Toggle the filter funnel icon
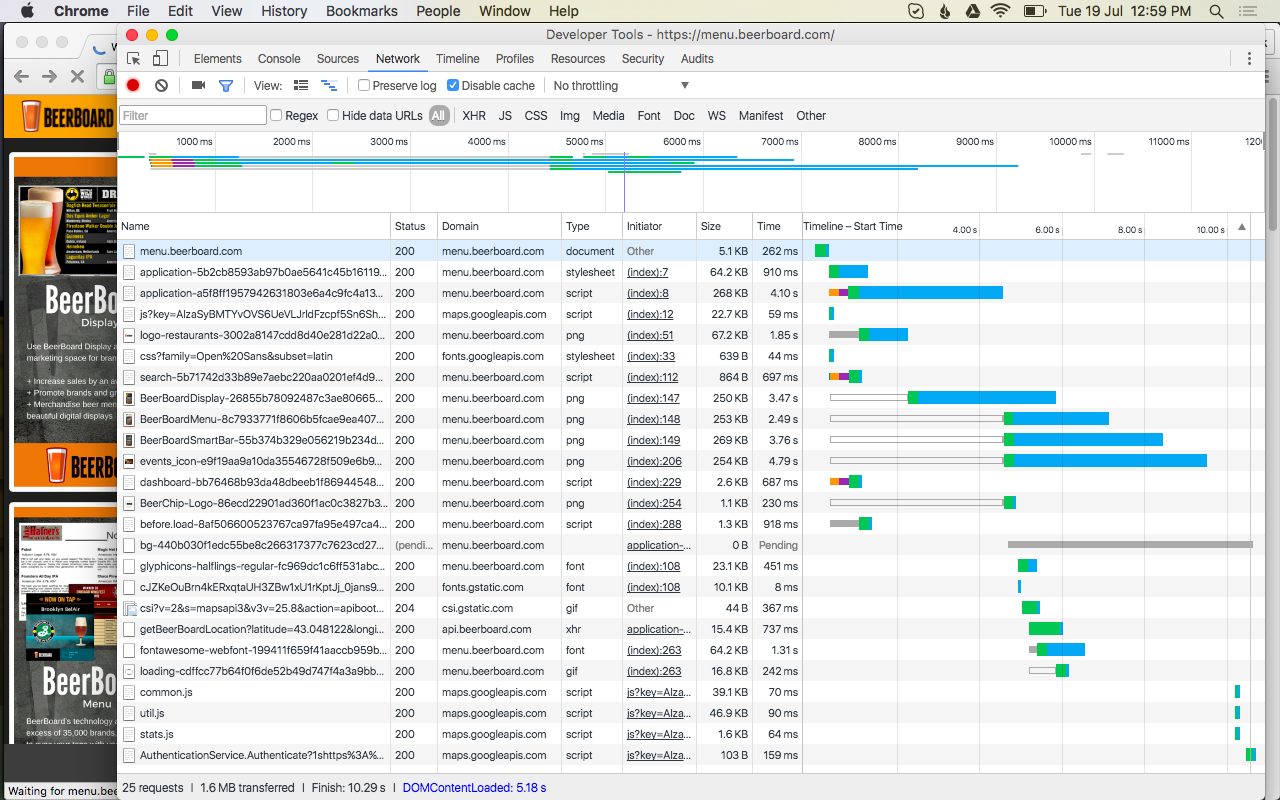The width and height of the screenshot is (1280, 800). 226,86
